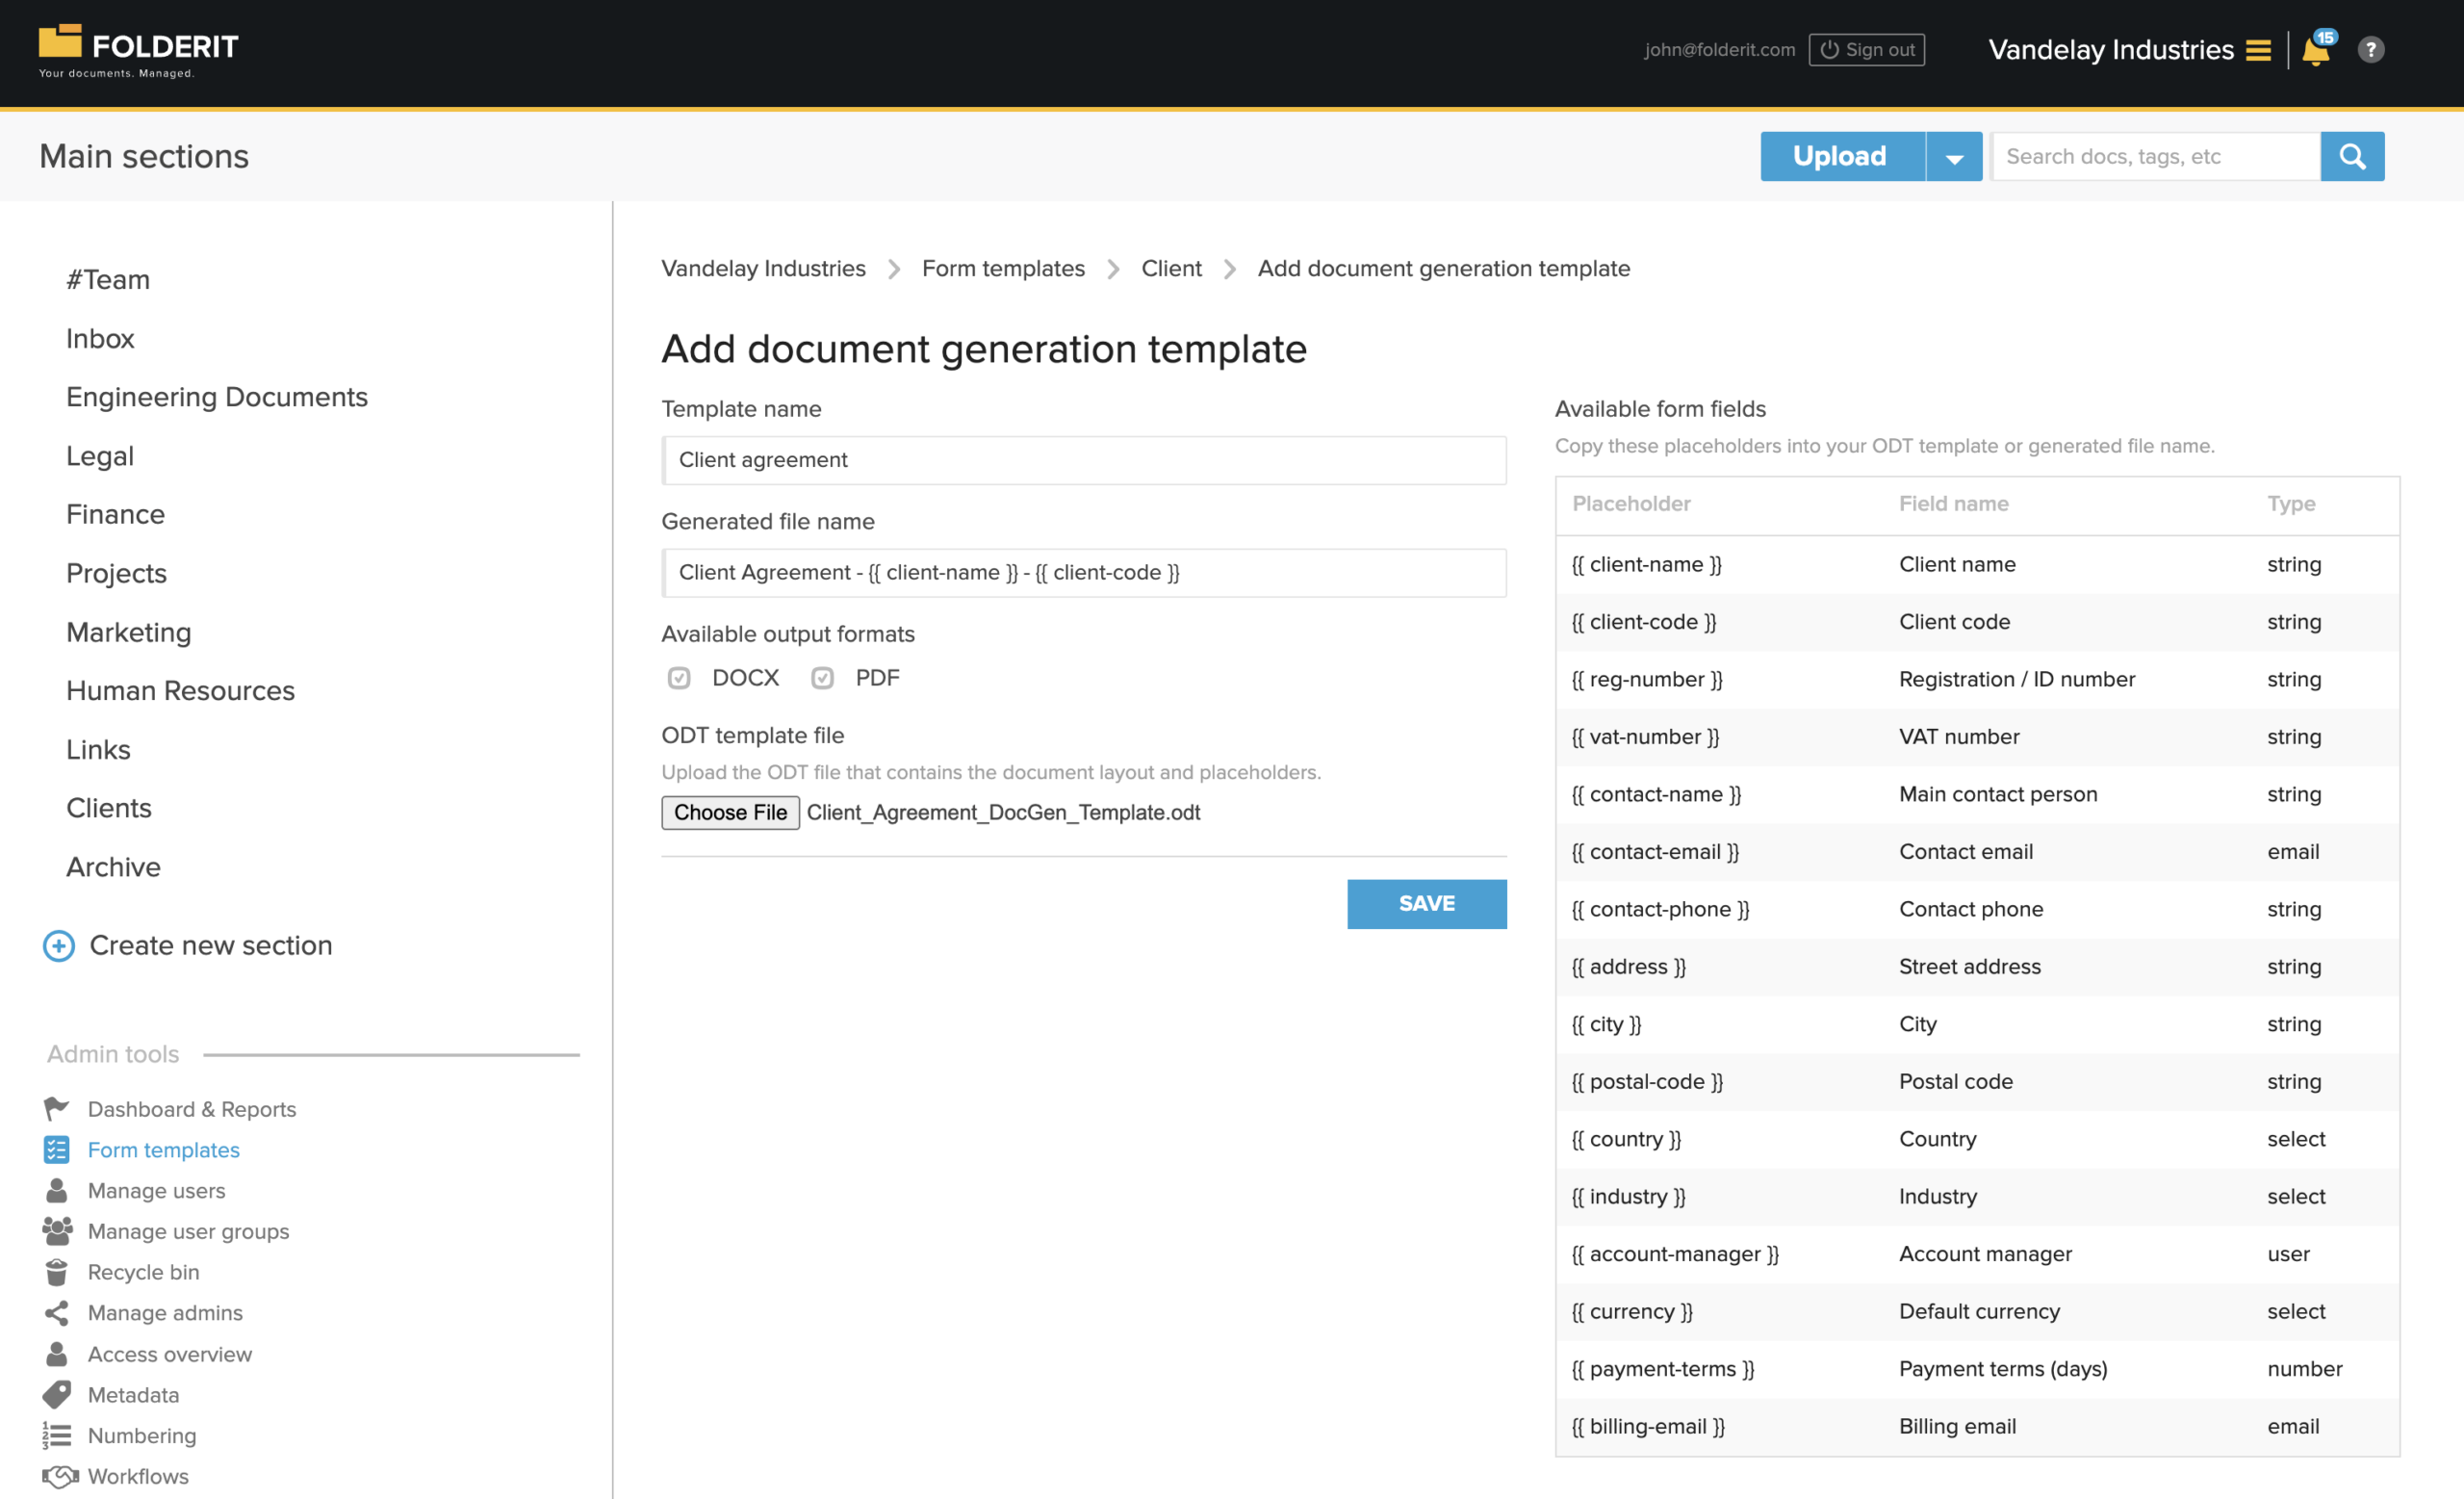Click the Numbering list icon
Viewport: 2464px width, 1499px height.
pyautogui.click(x=57, y=1435)
